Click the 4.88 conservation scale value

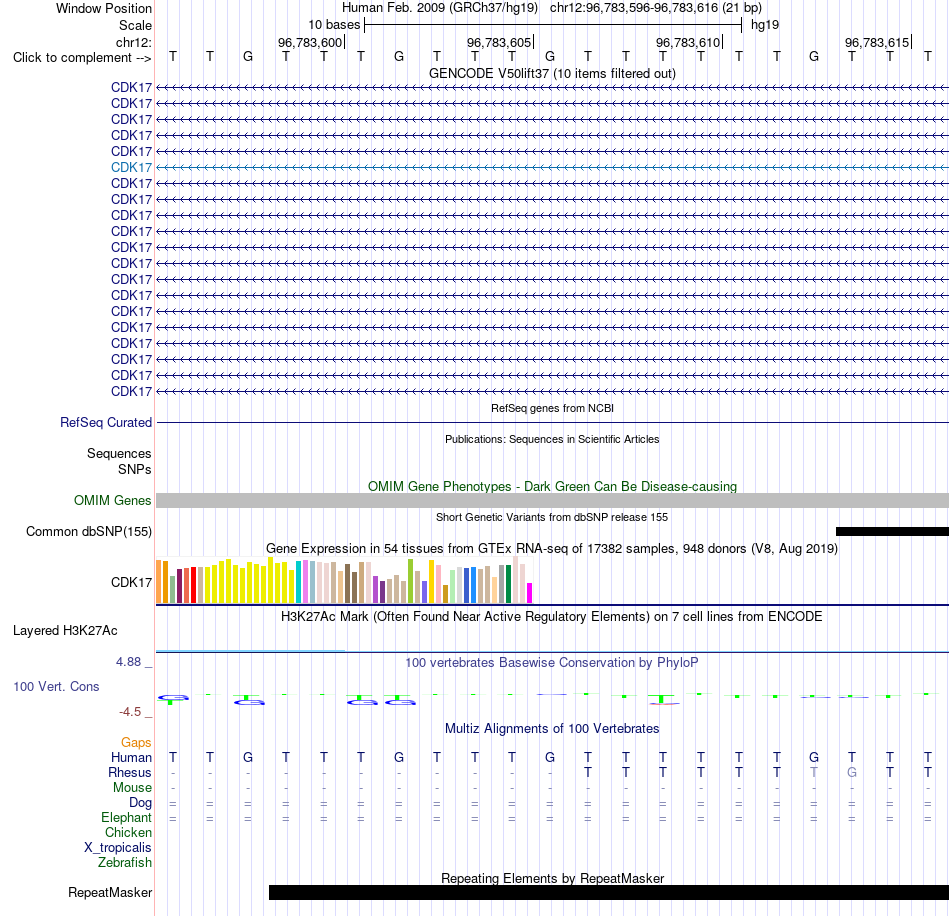click(128, 662)
